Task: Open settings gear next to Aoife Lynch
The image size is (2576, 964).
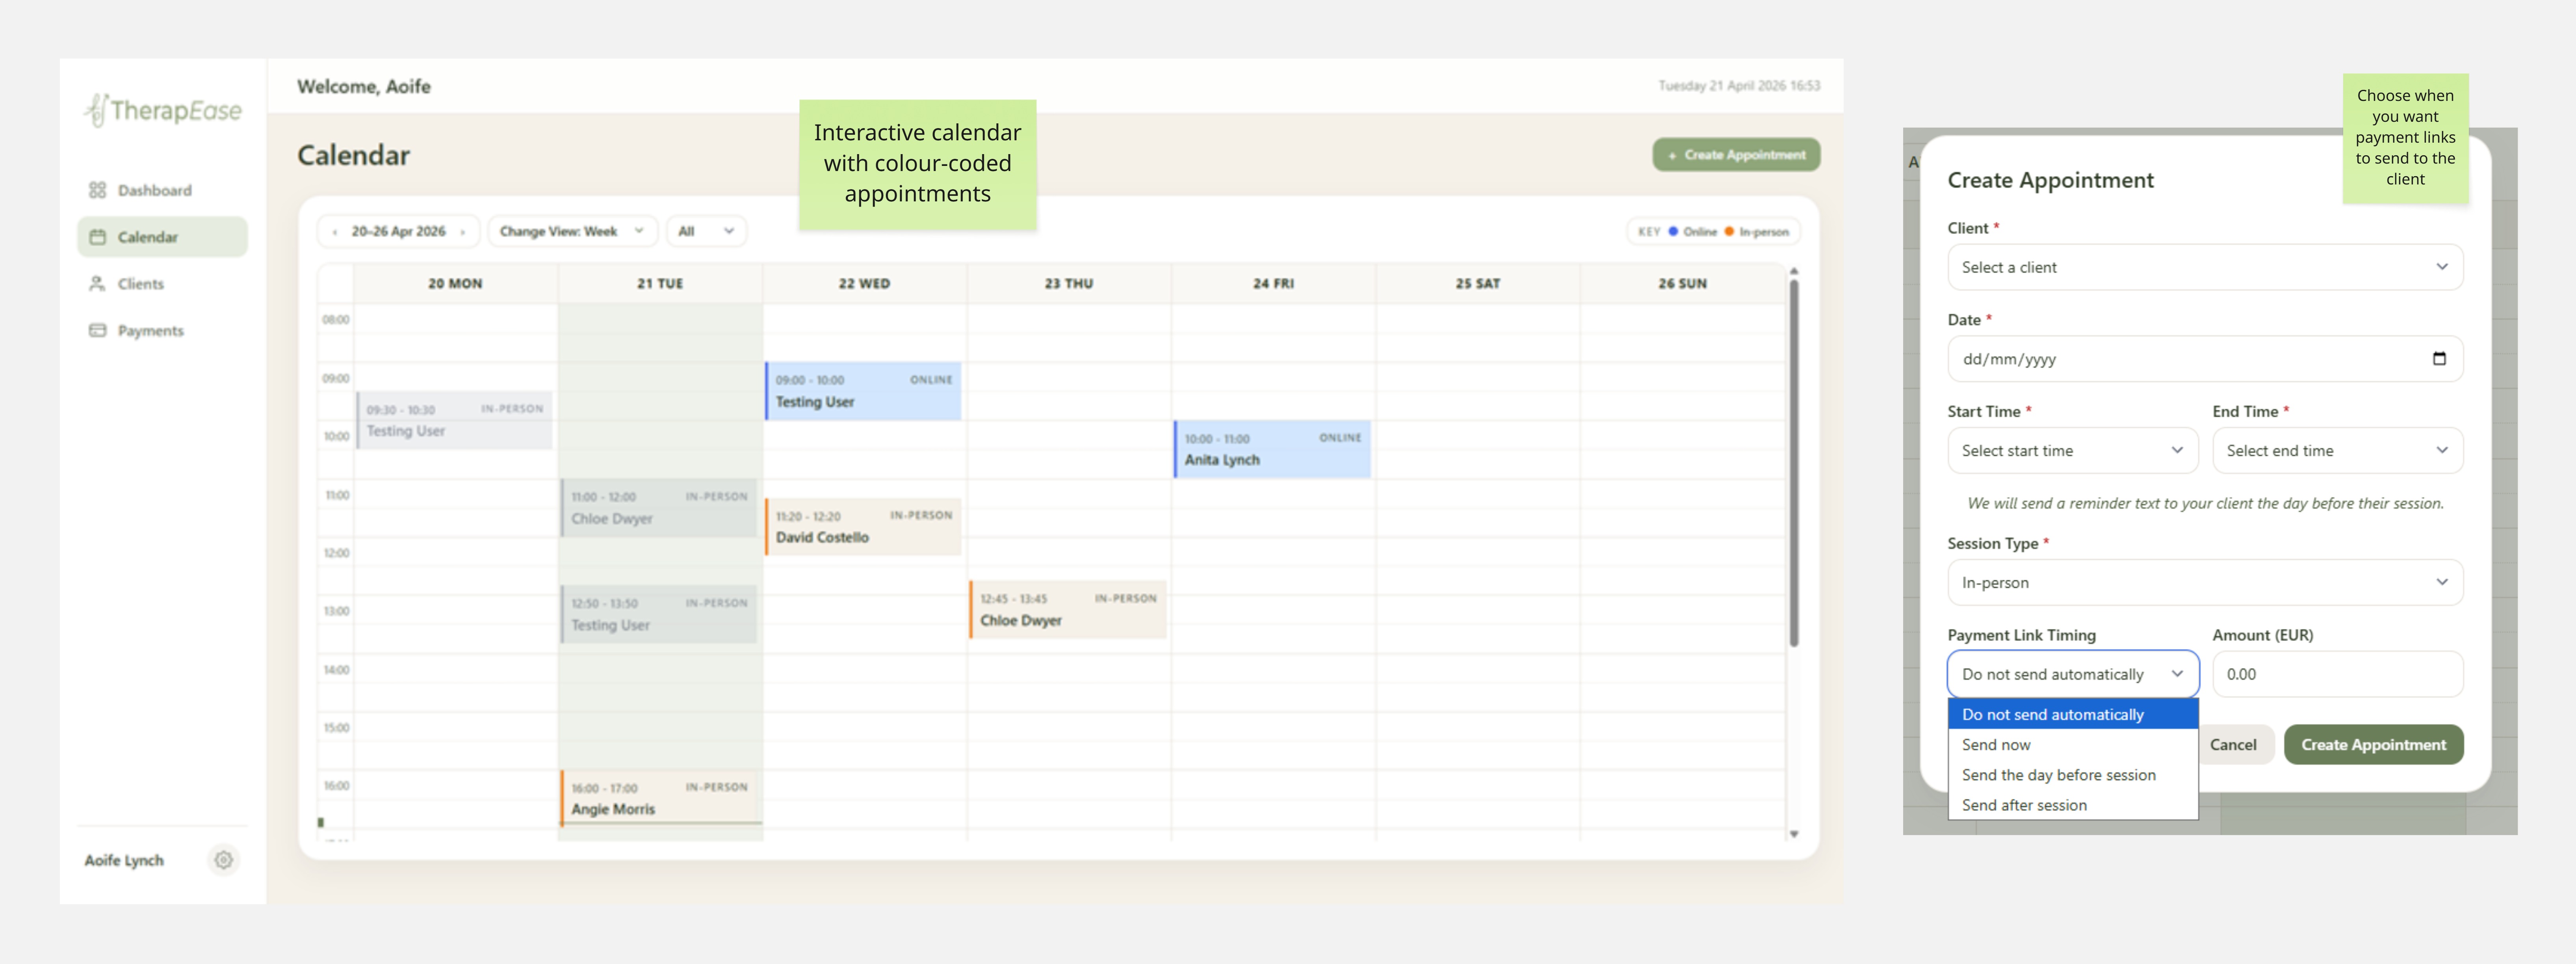Action: tap(224, 860)
